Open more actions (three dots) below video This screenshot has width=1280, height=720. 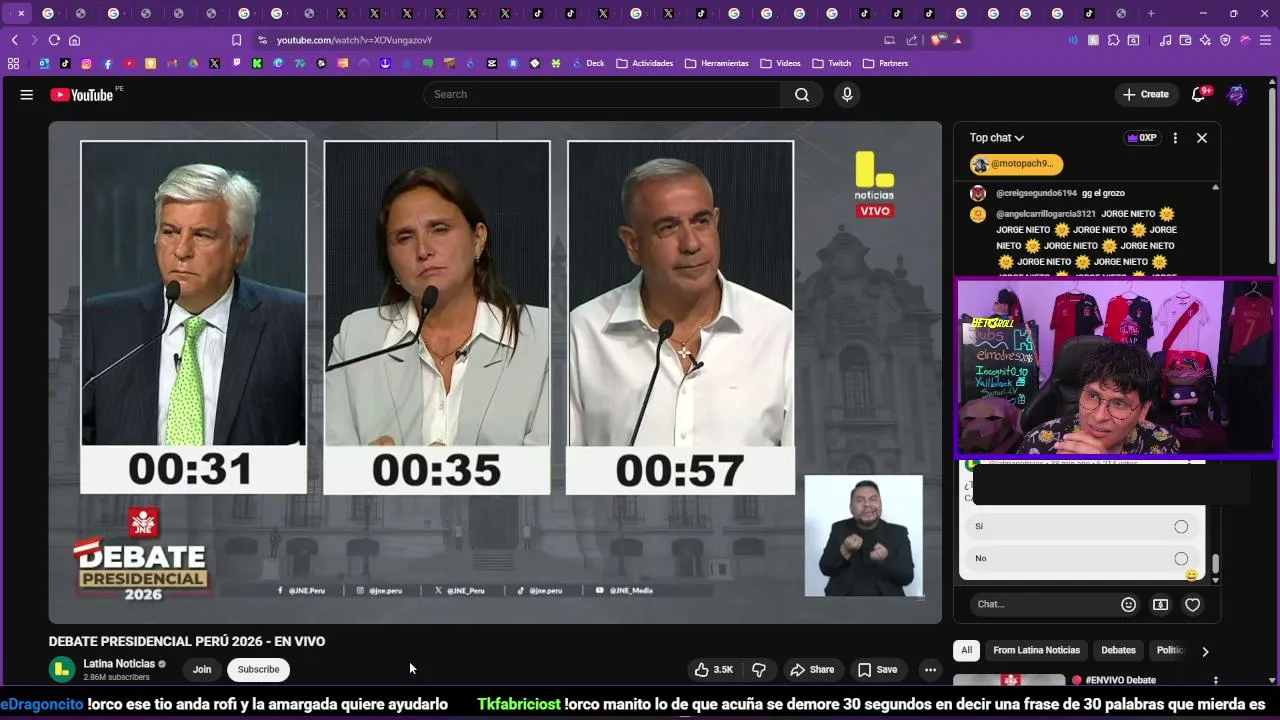pos(930,670)
